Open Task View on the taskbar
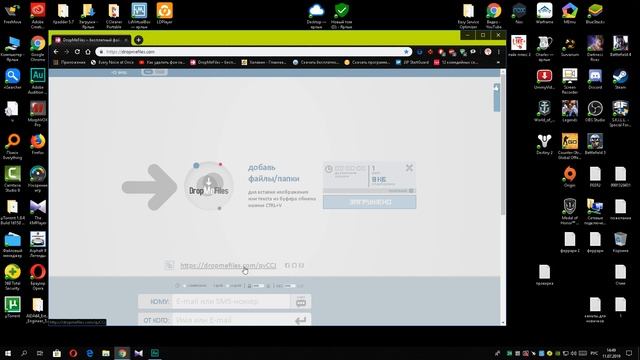The width and height of the screenshot is (640, 360). point(40,353)
